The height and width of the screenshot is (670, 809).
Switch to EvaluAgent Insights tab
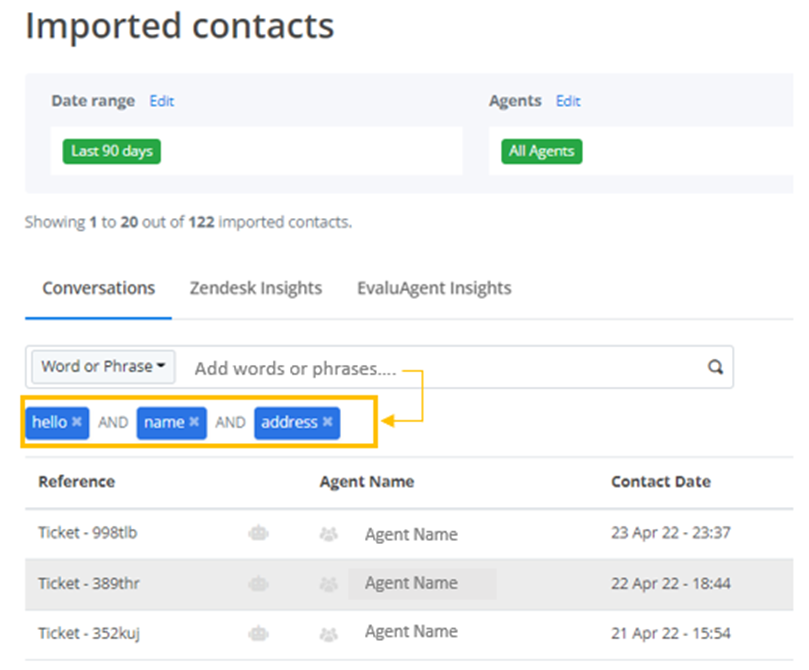(x=434, y=288)
